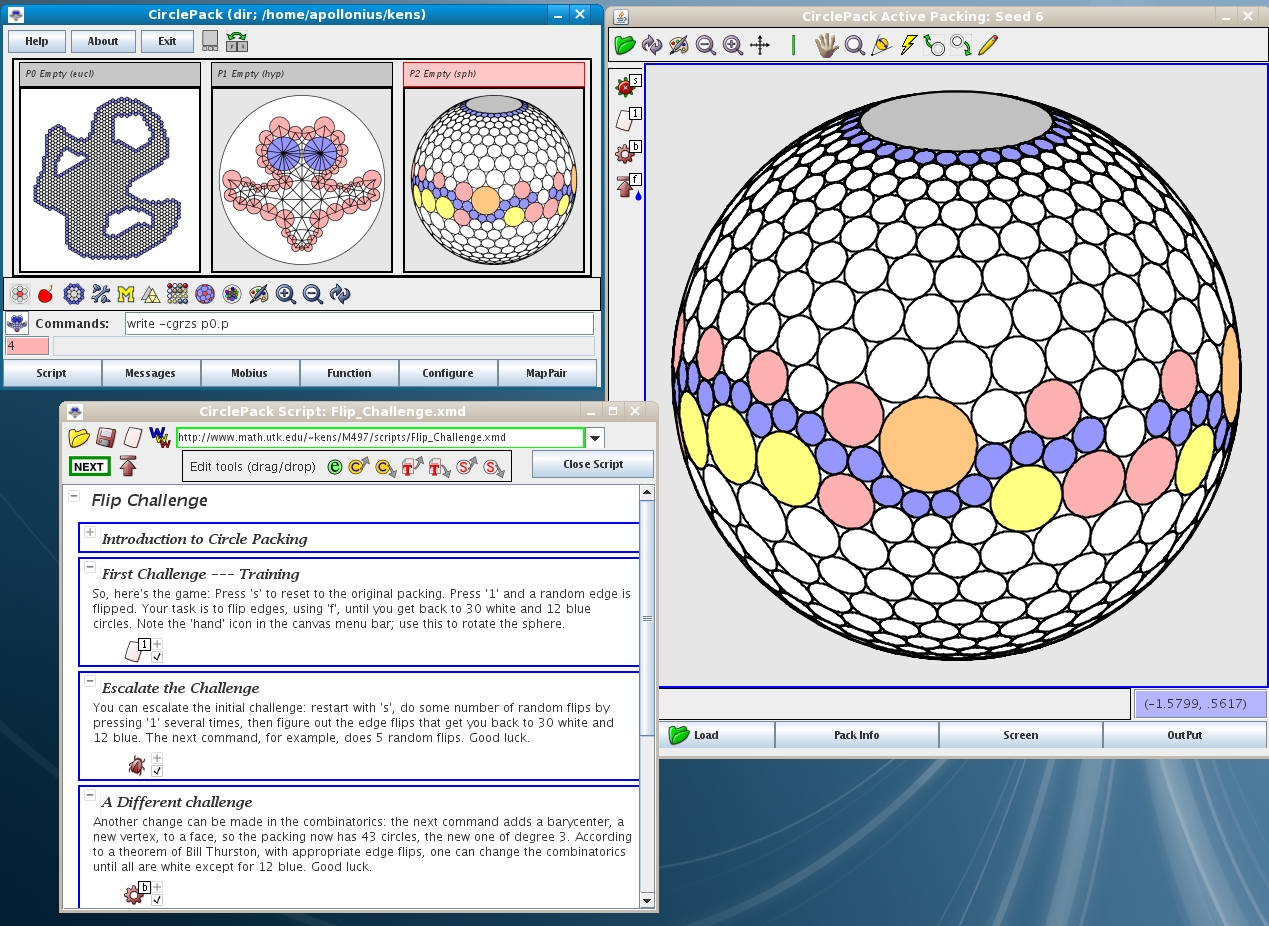Click the Close Script button

[592, 464]
